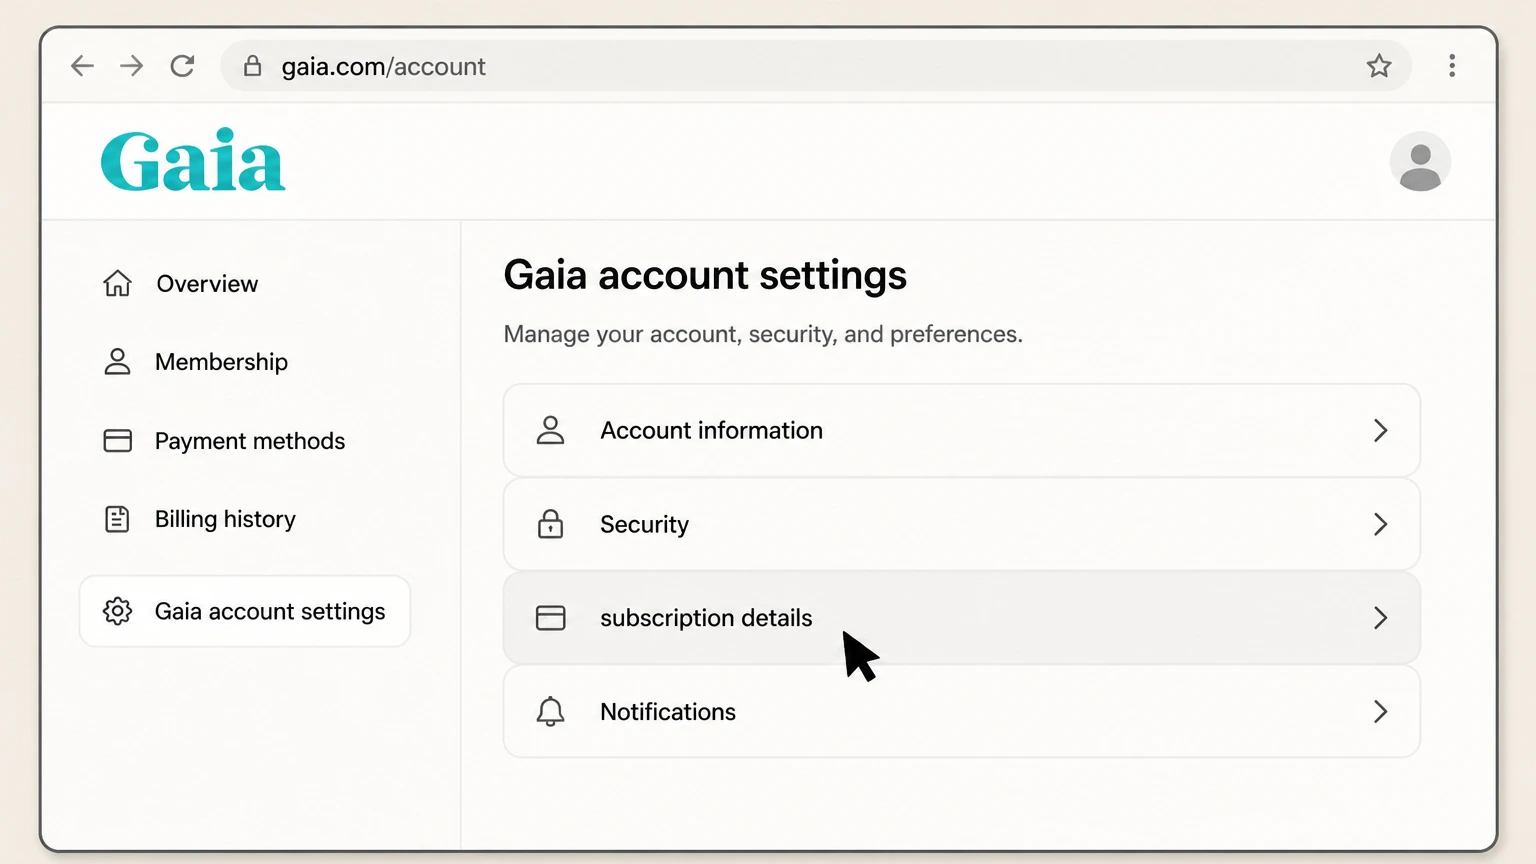
Task: Click the gaia.com/account address bar
Action: point(815,66)
